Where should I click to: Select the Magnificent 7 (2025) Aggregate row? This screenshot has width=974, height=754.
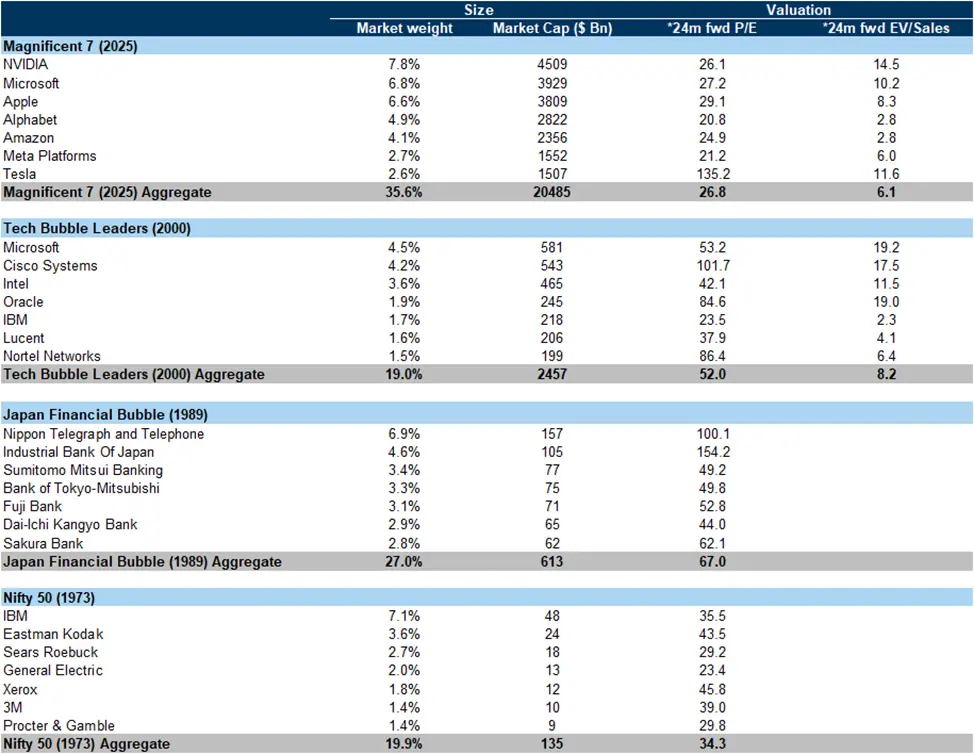pyautogui.click(x=487, y=192)
